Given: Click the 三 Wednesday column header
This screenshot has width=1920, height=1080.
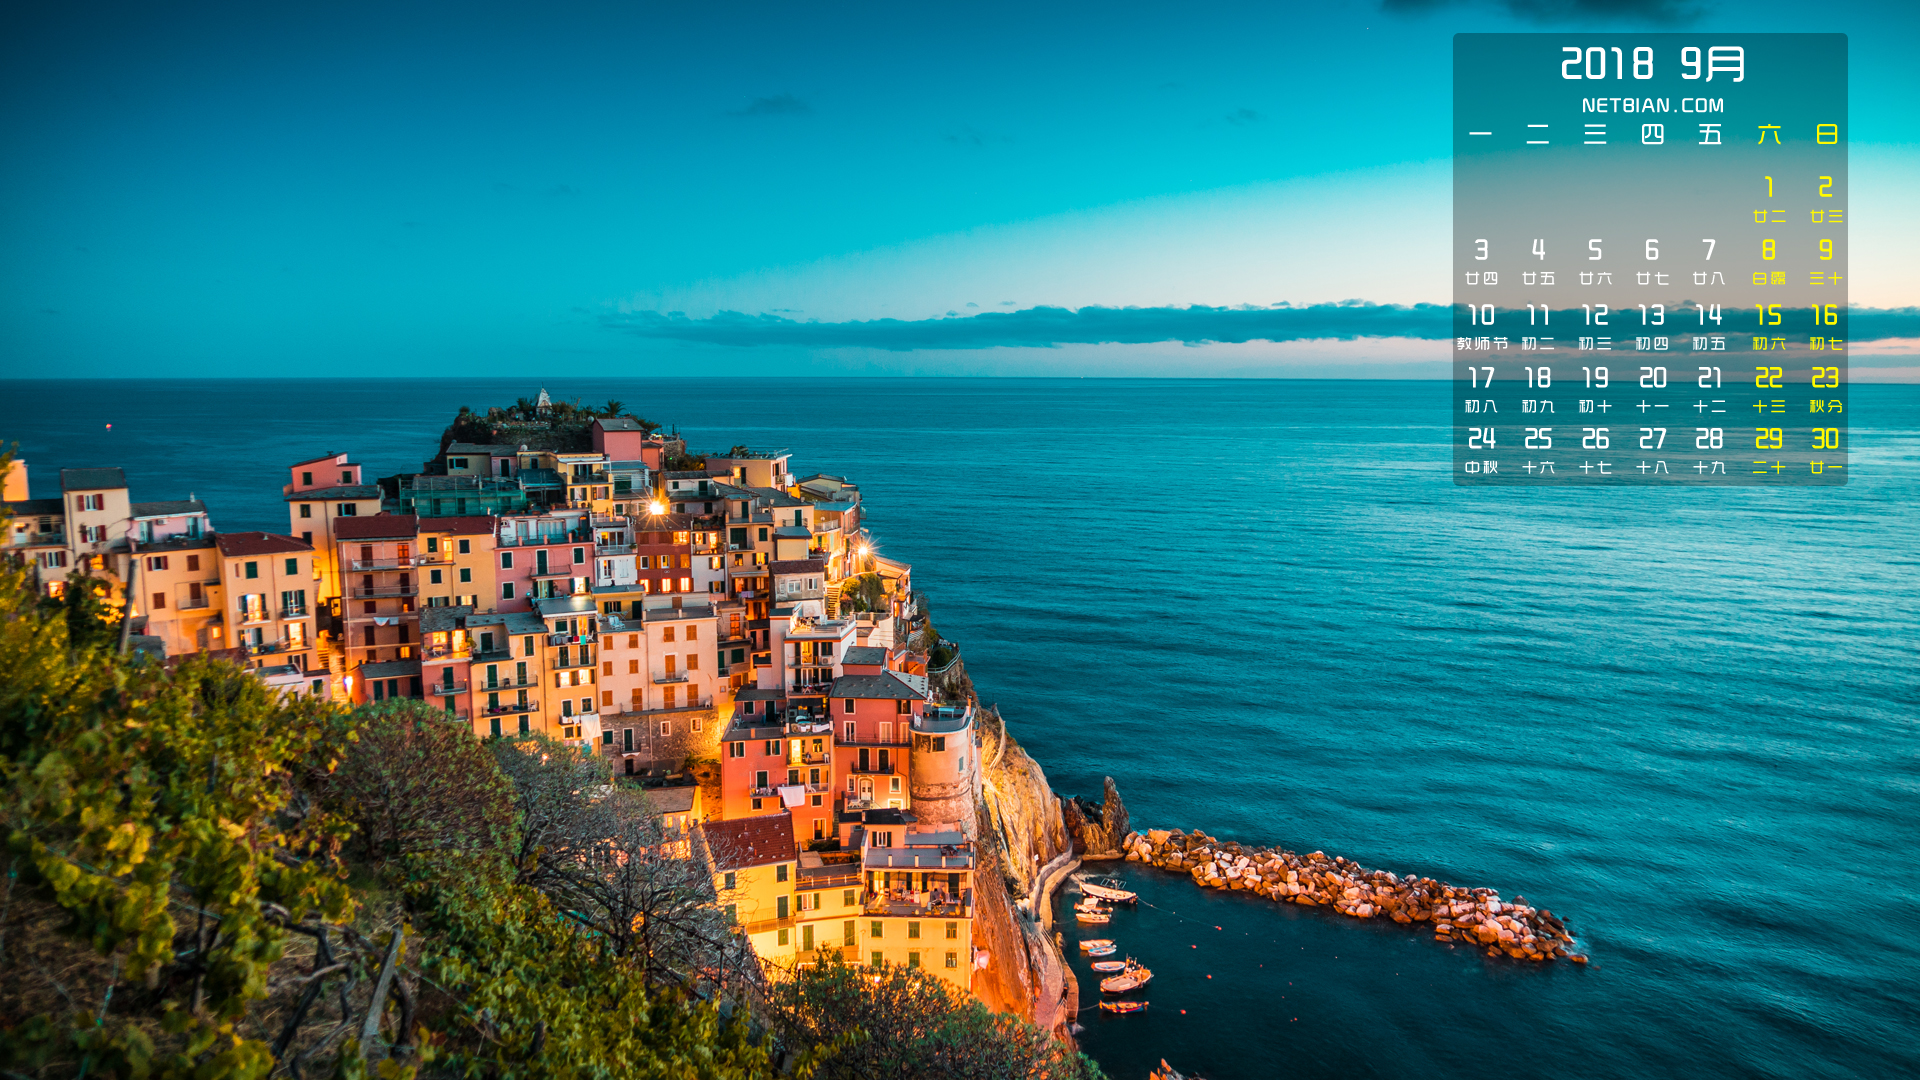Looking at the screenshot, I should pyautogui.click(x=1595, y=134).
